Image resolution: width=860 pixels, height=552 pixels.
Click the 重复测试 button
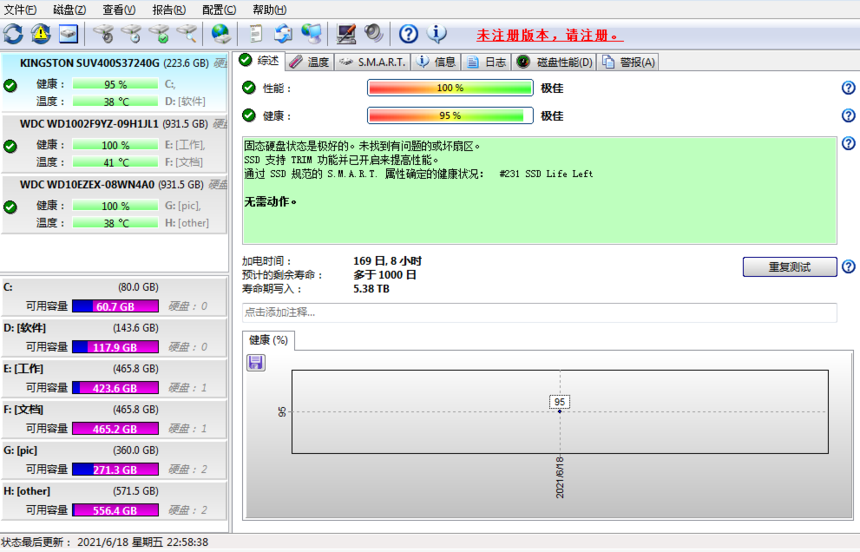(789, 267)
